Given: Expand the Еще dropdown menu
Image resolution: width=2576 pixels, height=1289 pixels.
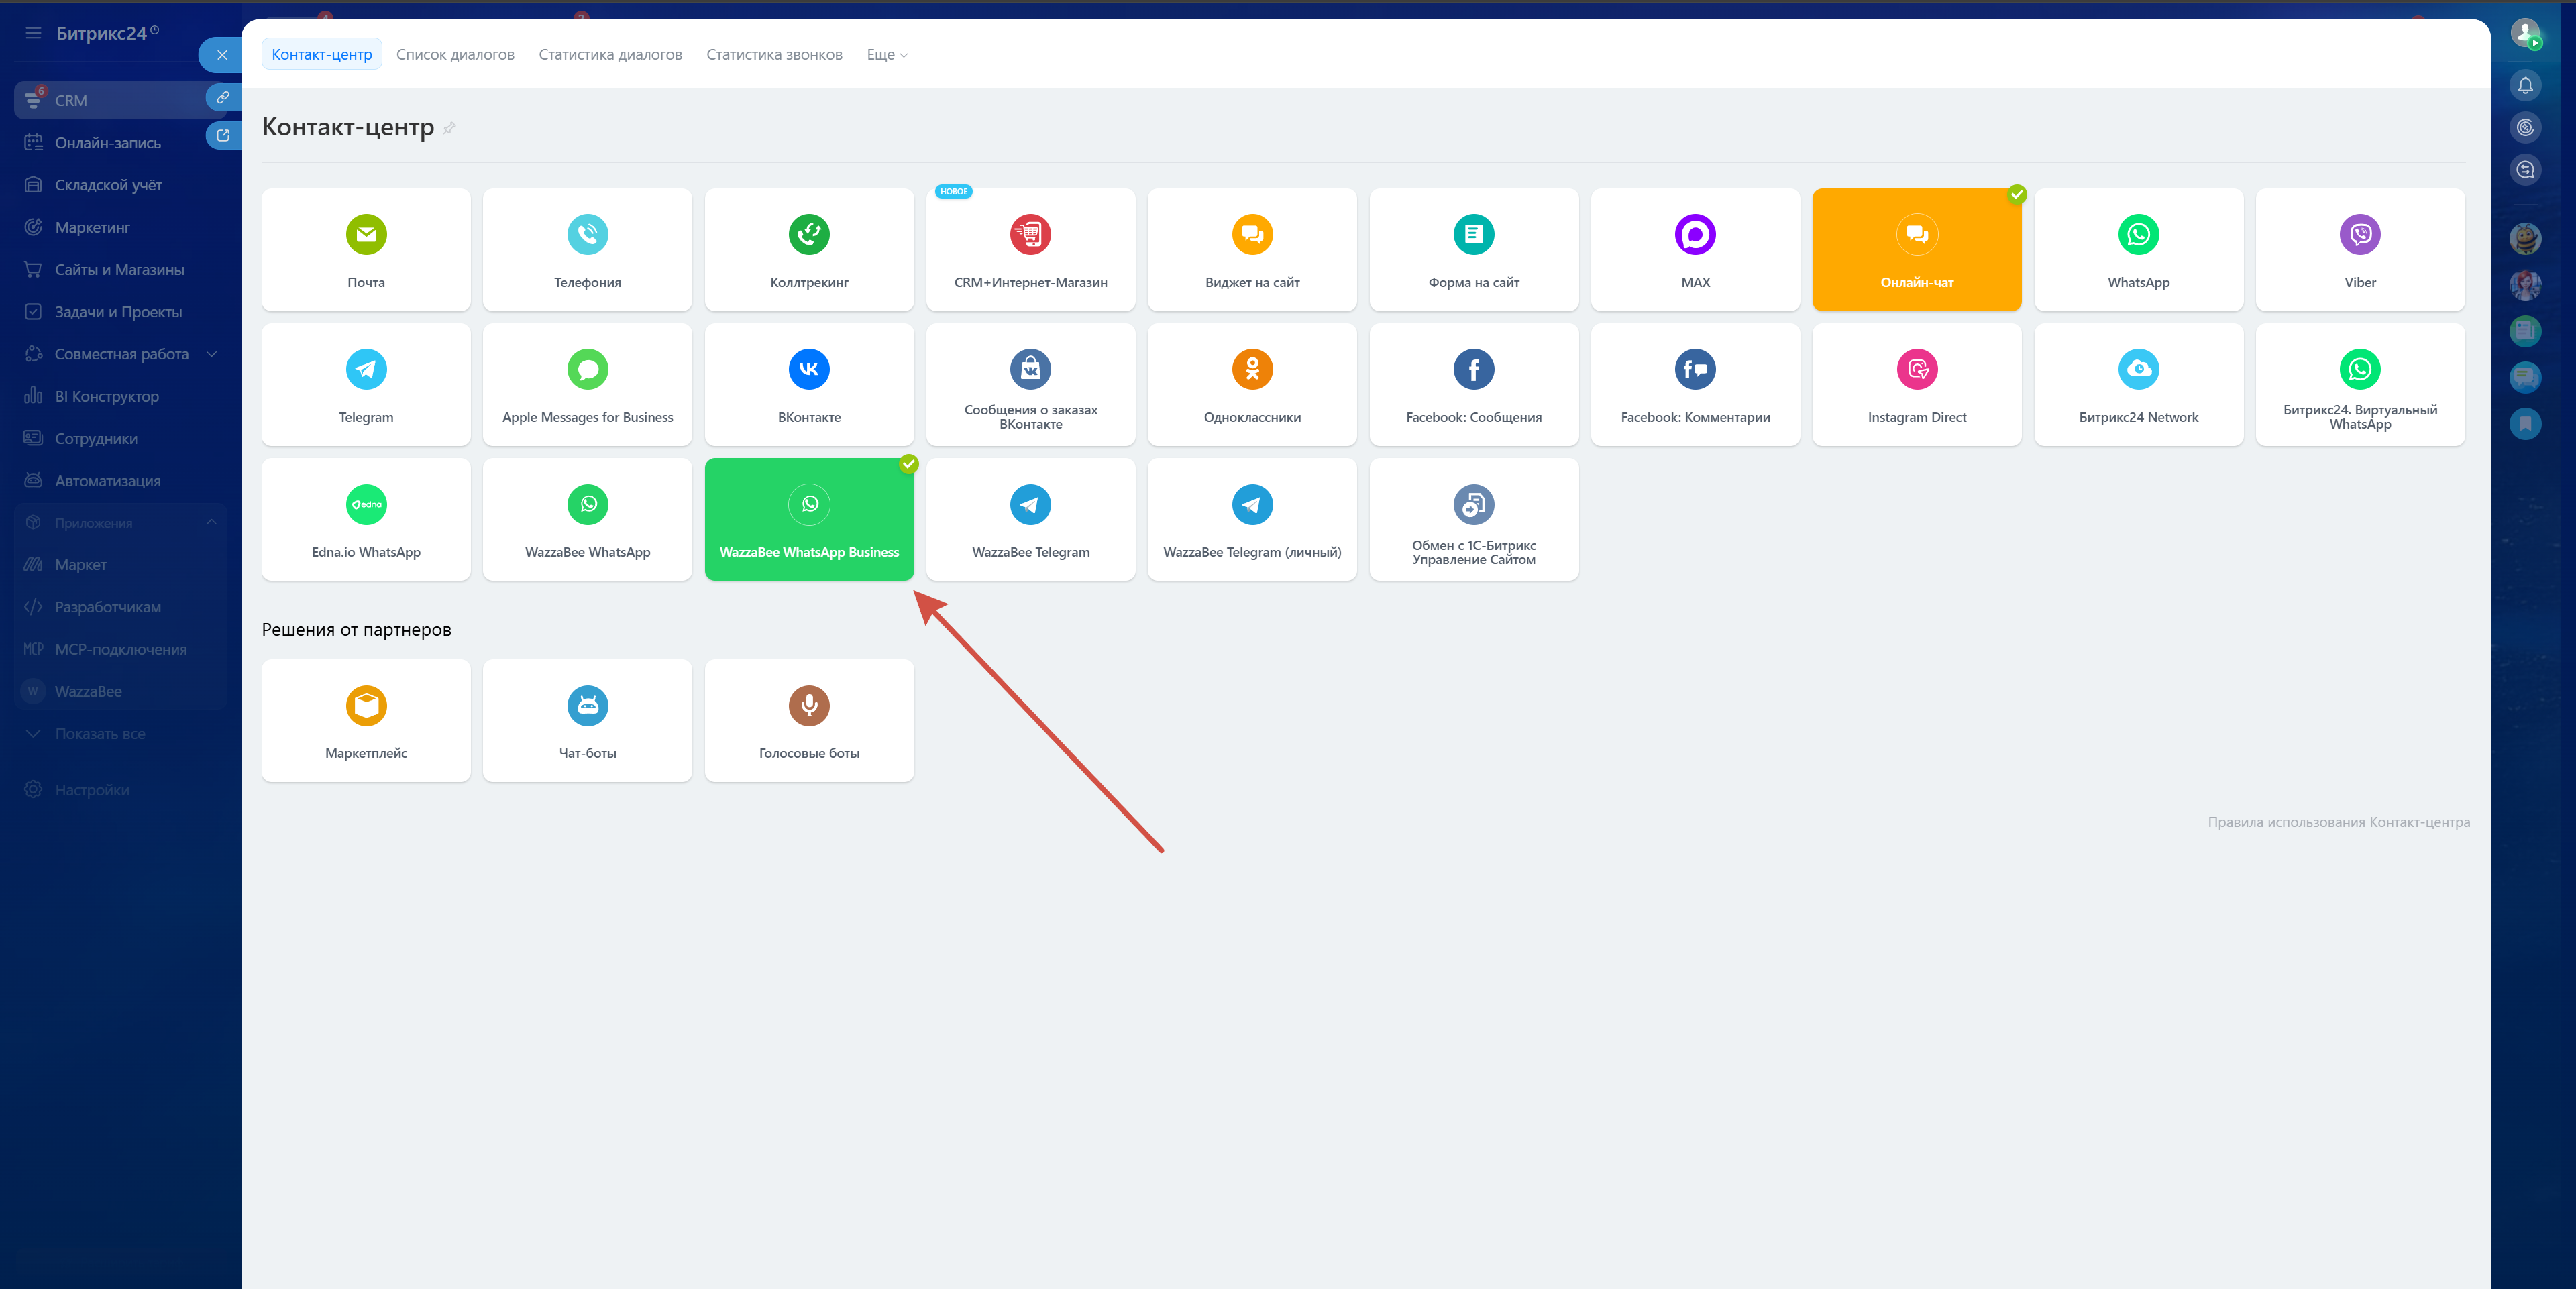Looking at the screenshot, I should click(887, 55).
